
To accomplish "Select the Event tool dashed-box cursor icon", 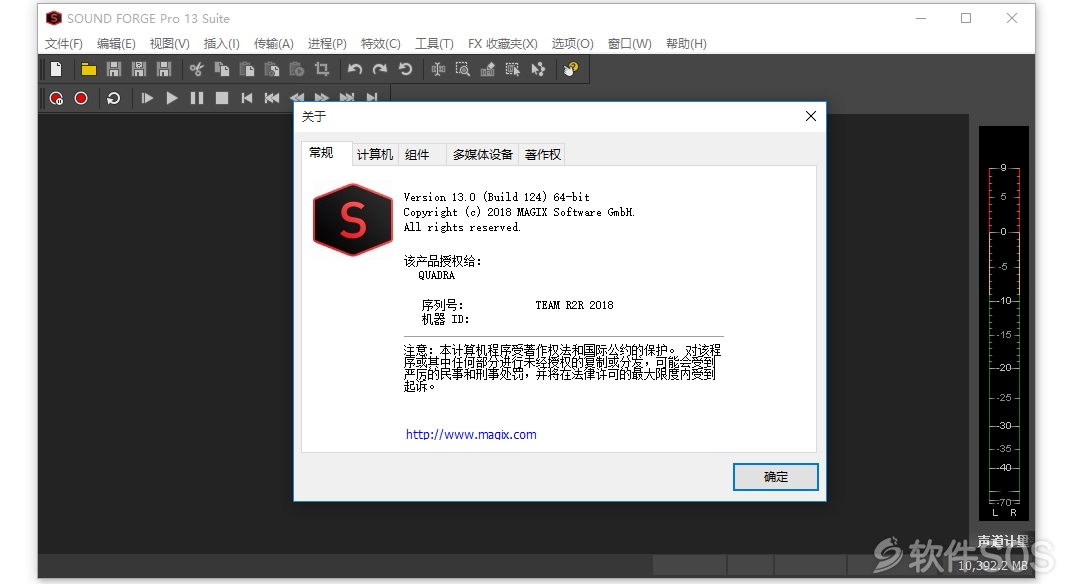I will pos(512,69).
